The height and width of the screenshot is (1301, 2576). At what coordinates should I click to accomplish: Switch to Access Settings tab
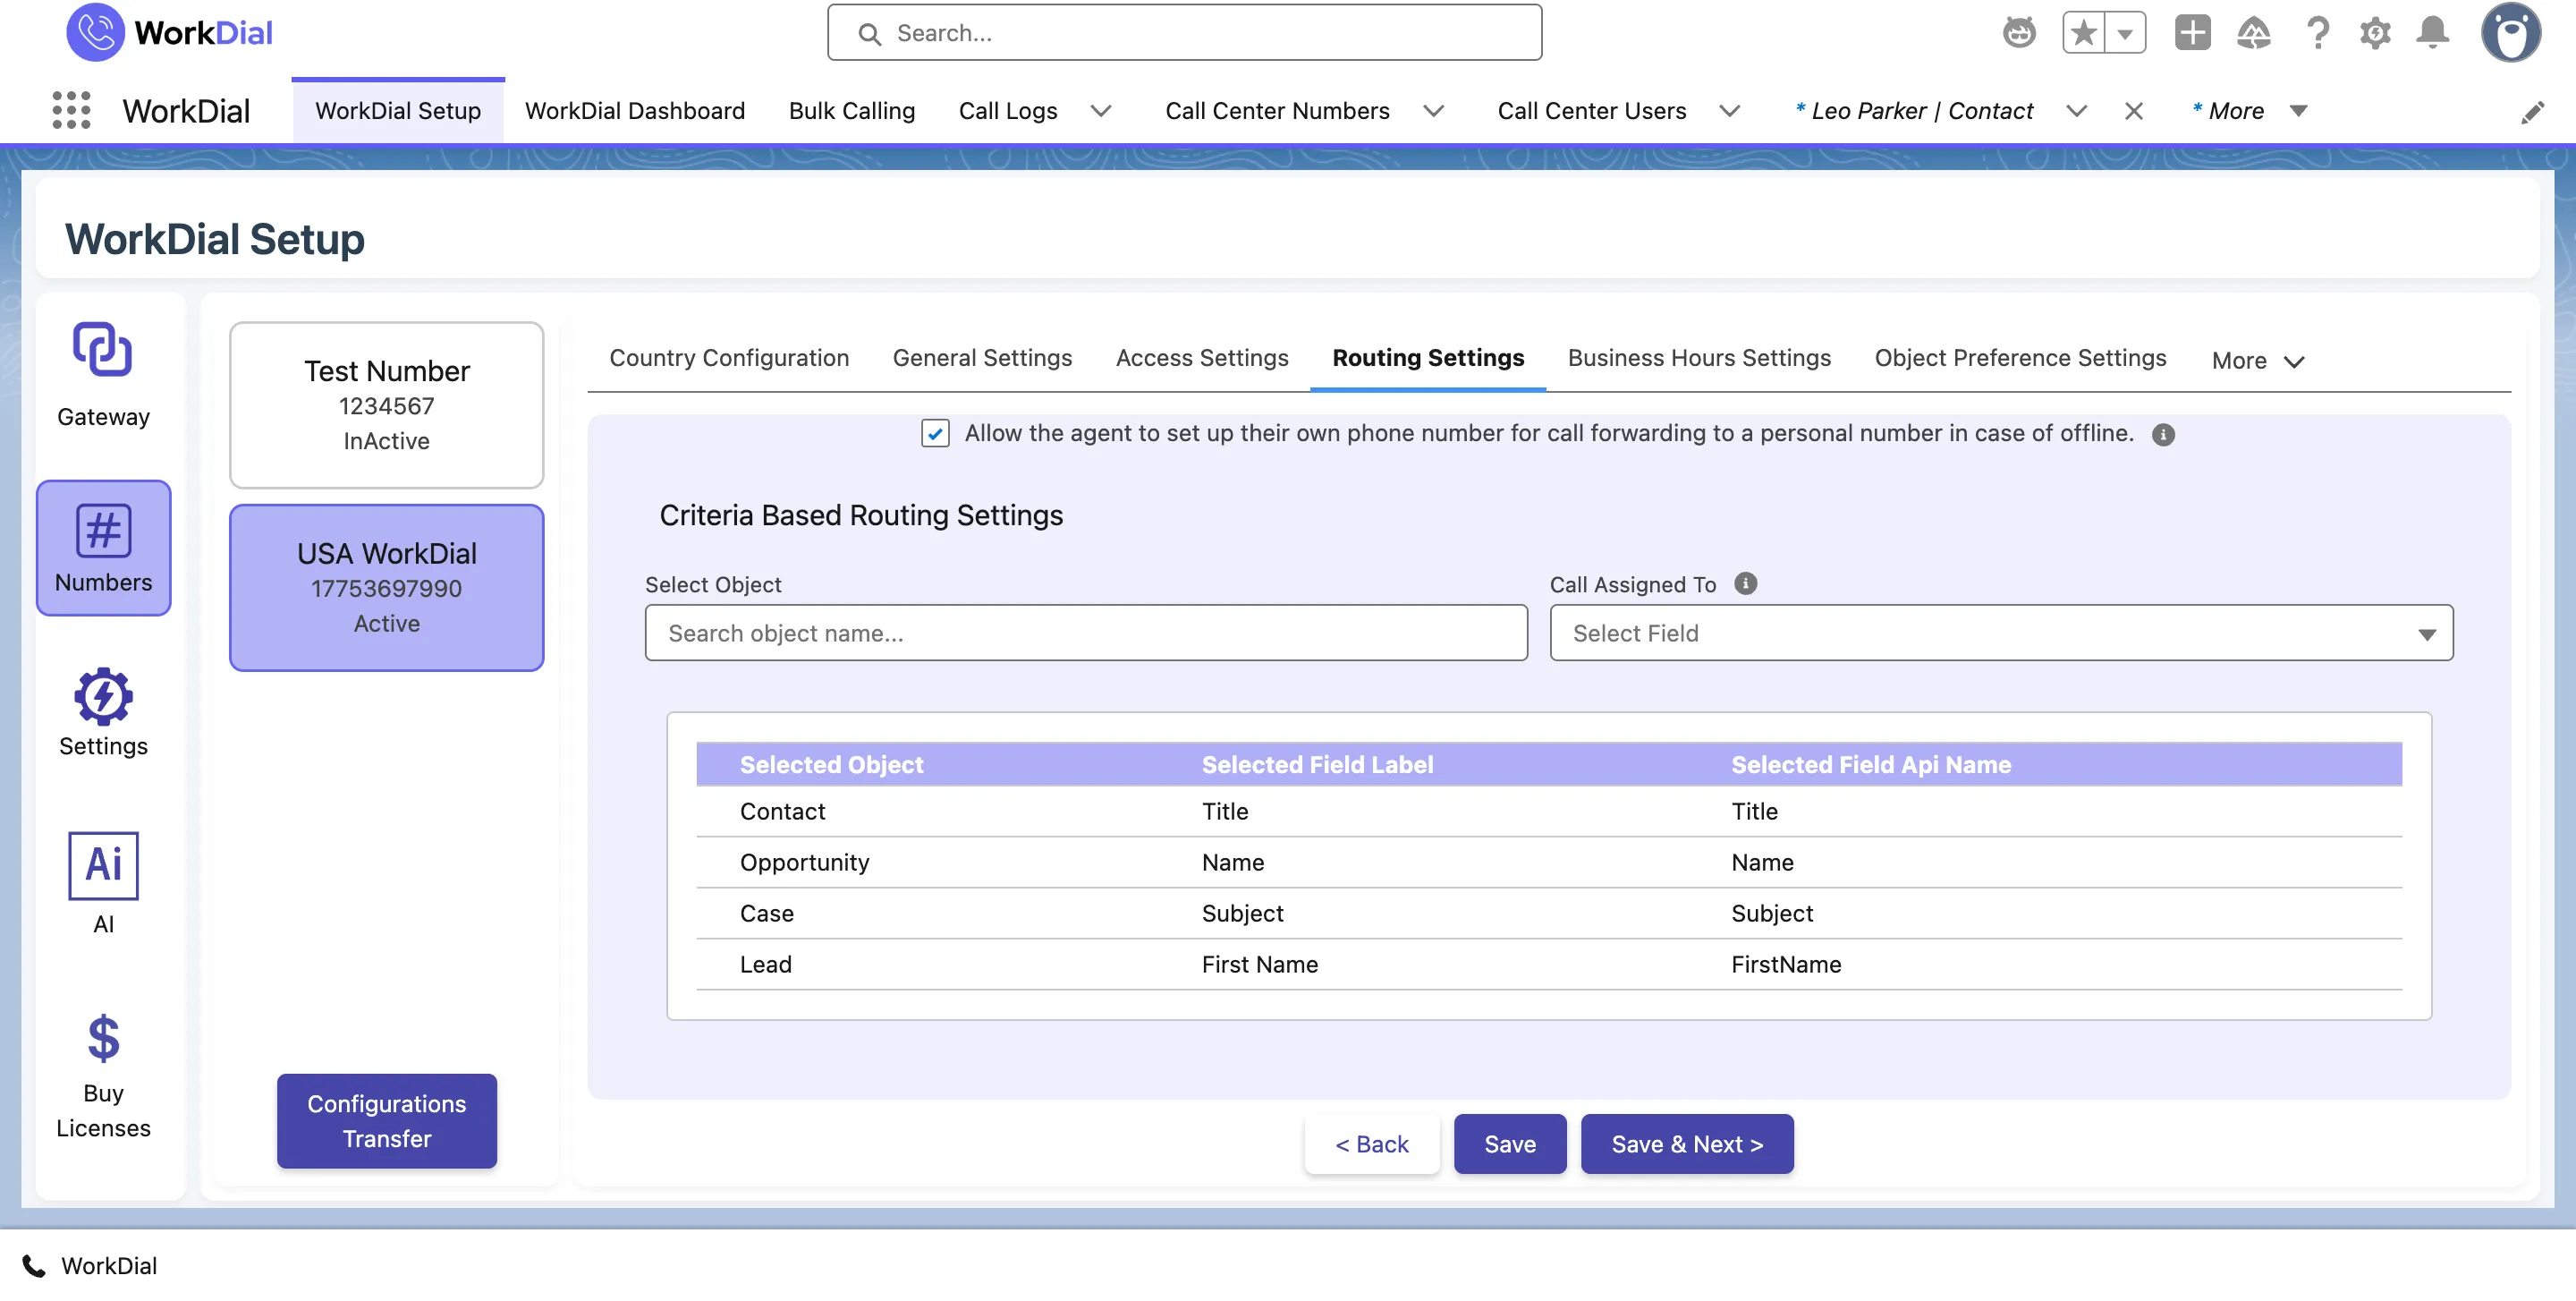click(x=1201, y=358)
